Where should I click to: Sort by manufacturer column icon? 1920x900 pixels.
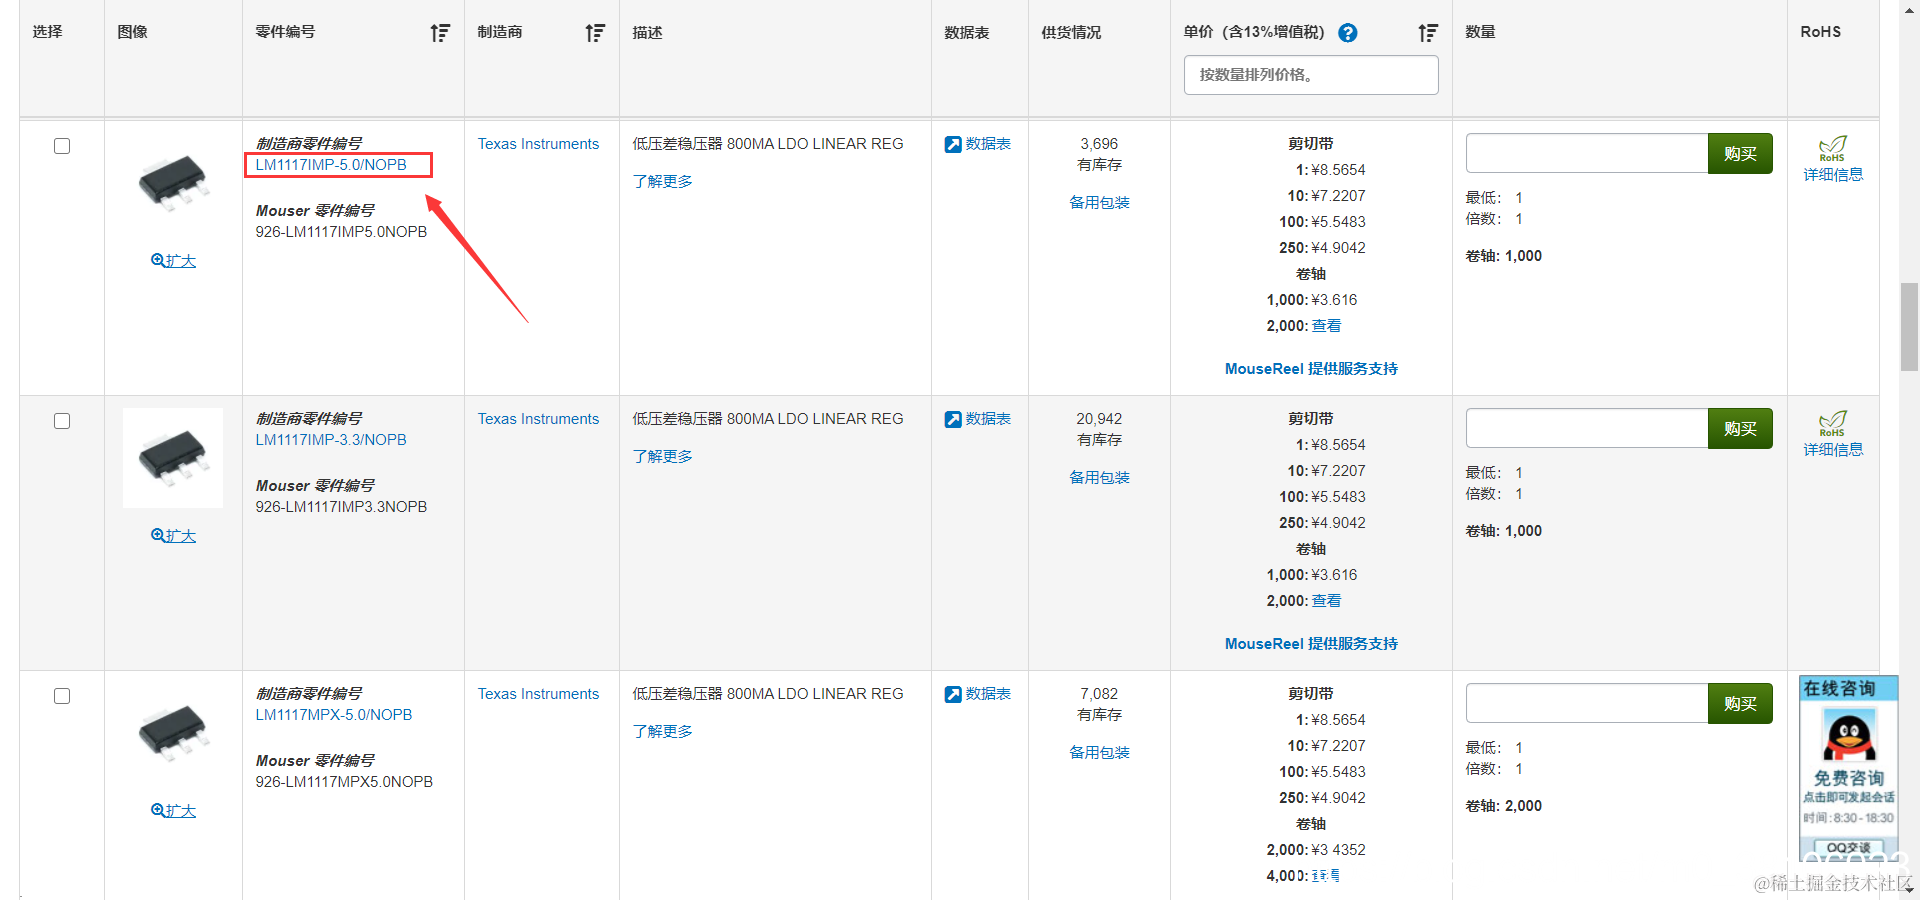(x=595, y=33)
